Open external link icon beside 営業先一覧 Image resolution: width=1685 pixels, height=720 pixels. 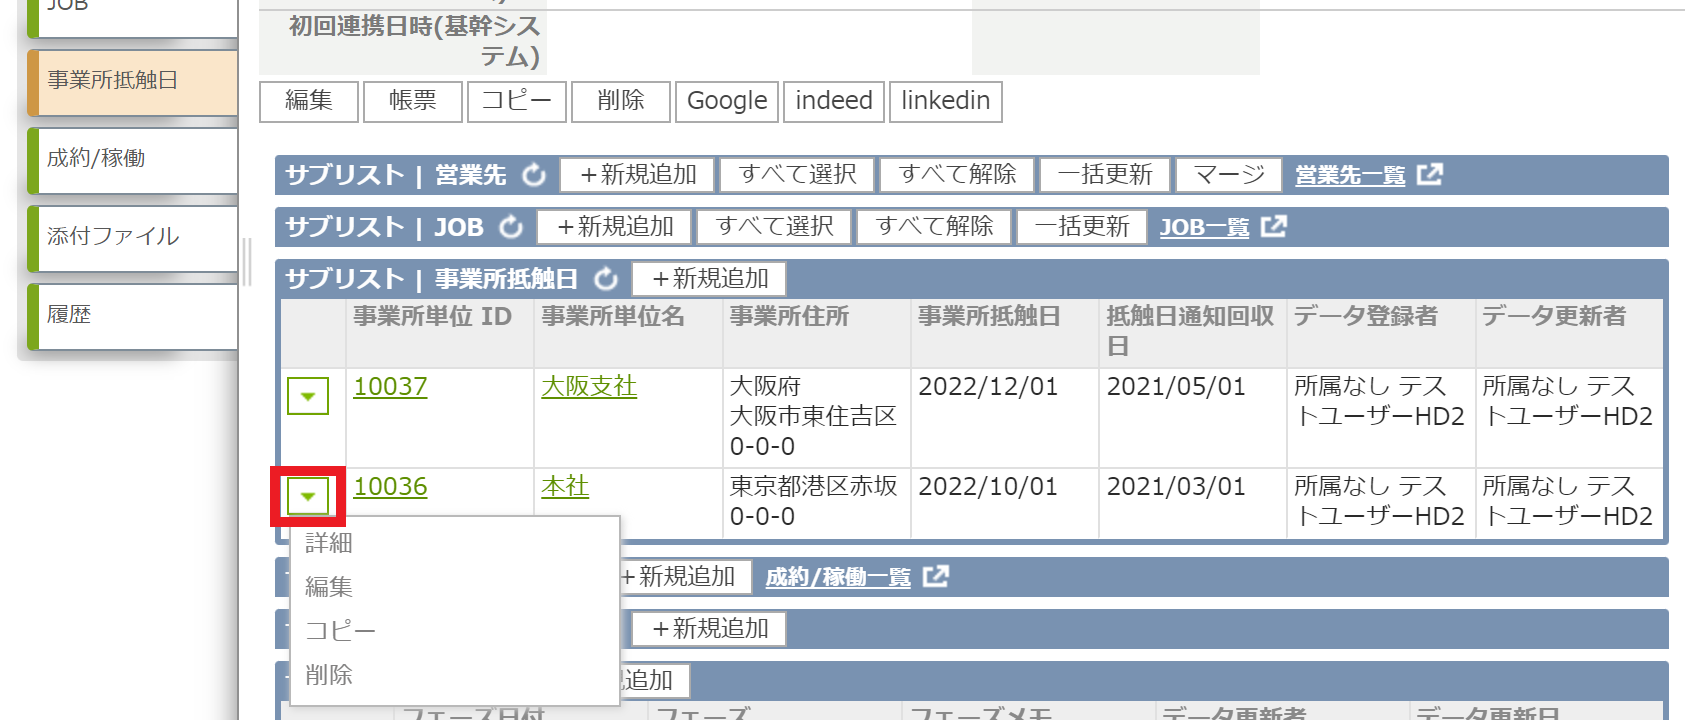(x=1430, y=175)
